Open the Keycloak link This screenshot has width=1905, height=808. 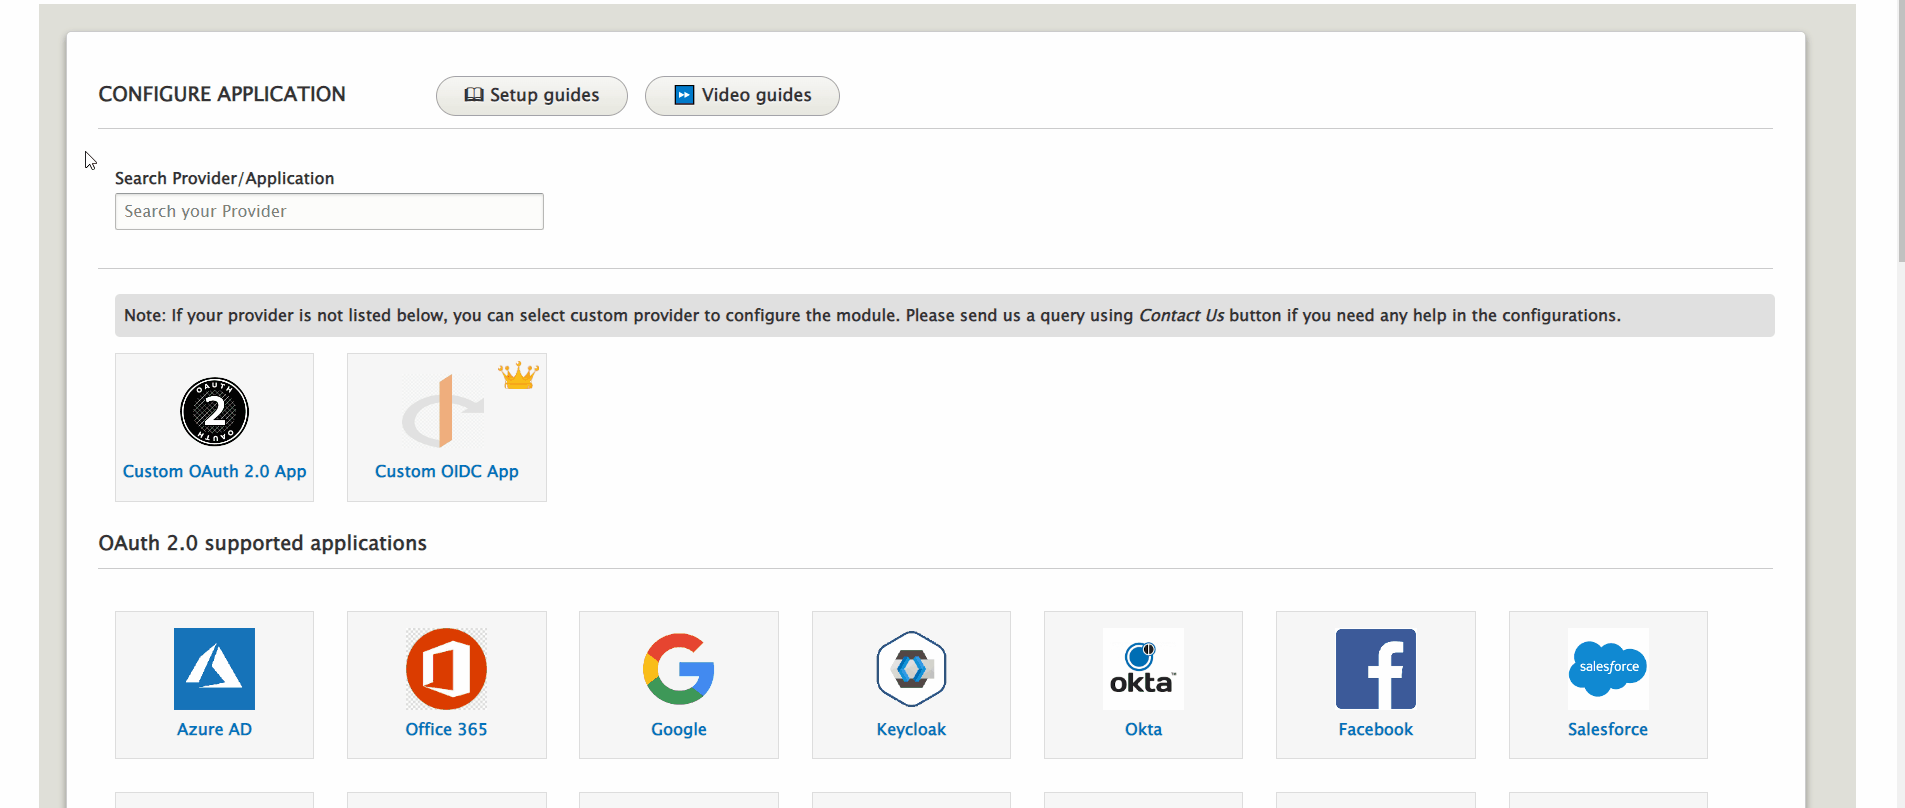(x=911, y=729)
